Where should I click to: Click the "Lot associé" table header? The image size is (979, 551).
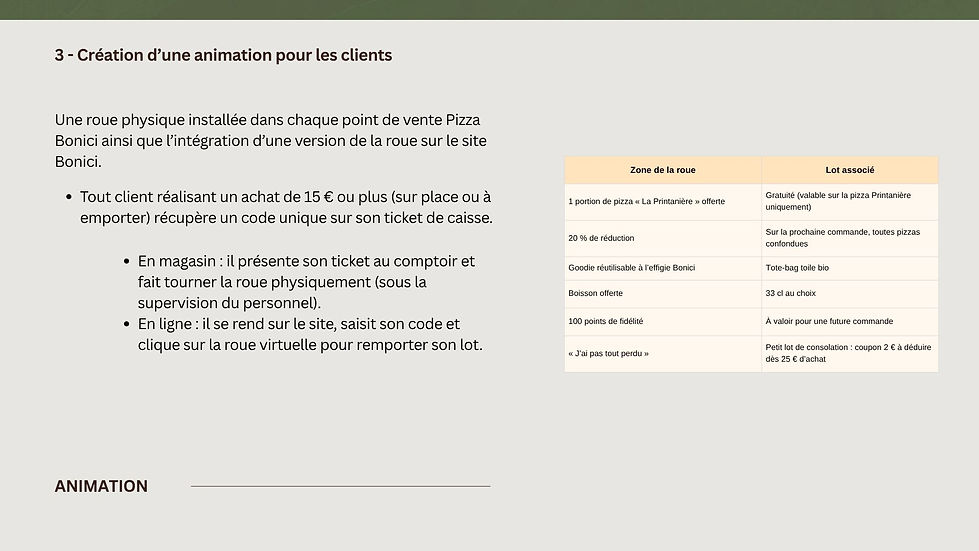click(x=849, y=170)
